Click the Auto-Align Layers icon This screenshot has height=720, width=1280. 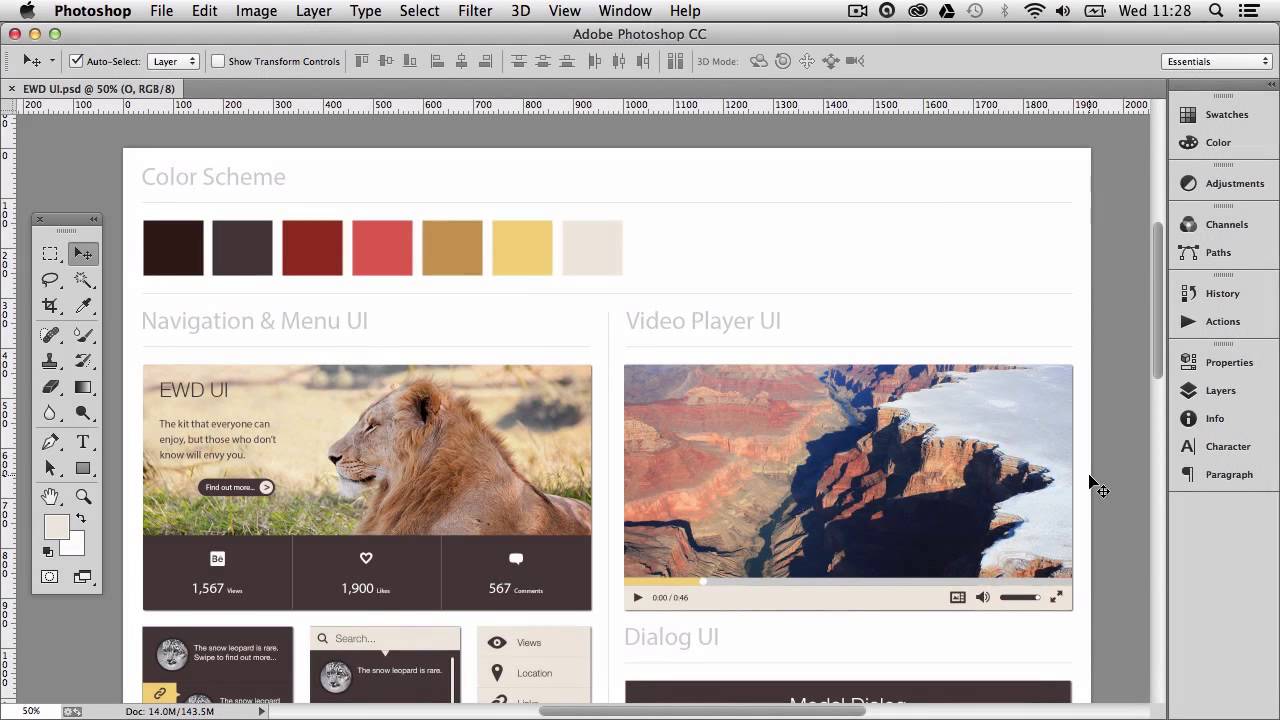click(677, 61)
